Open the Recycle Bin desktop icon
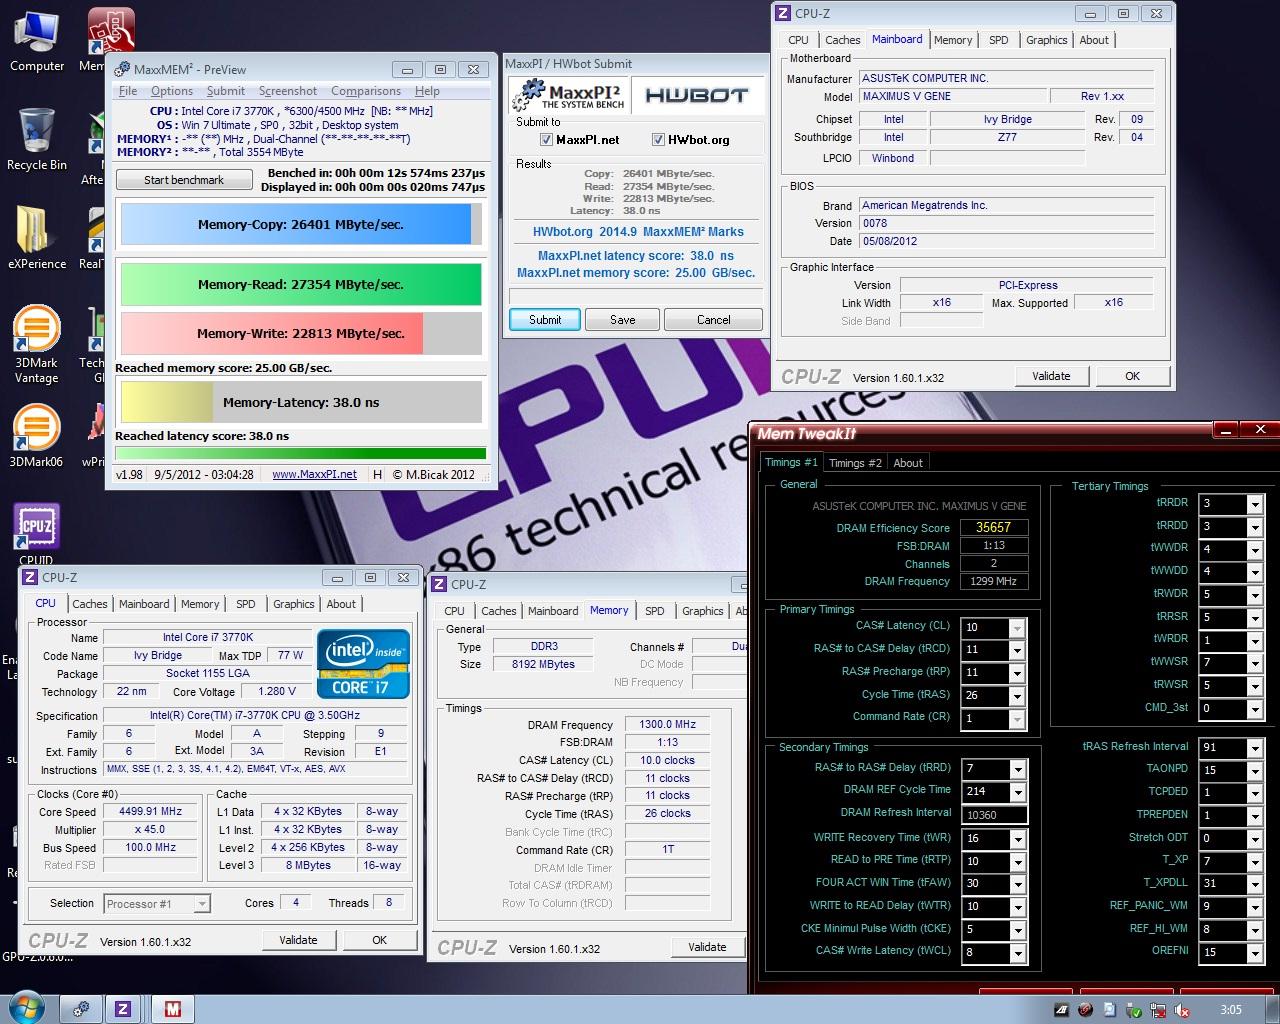The image size is (1280, 1024). pyautogui.click(x=37, y=139)
